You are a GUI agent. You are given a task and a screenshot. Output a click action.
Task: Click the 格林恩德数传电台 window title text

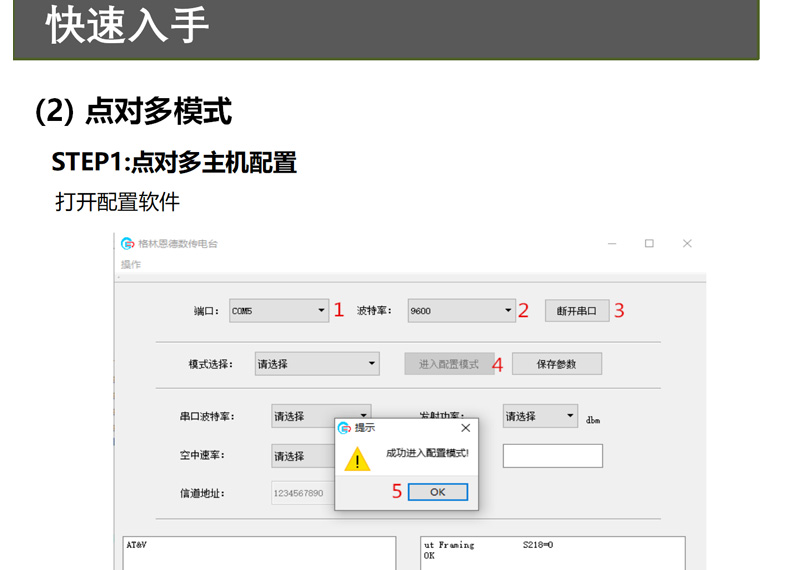[x=178, y=244]
